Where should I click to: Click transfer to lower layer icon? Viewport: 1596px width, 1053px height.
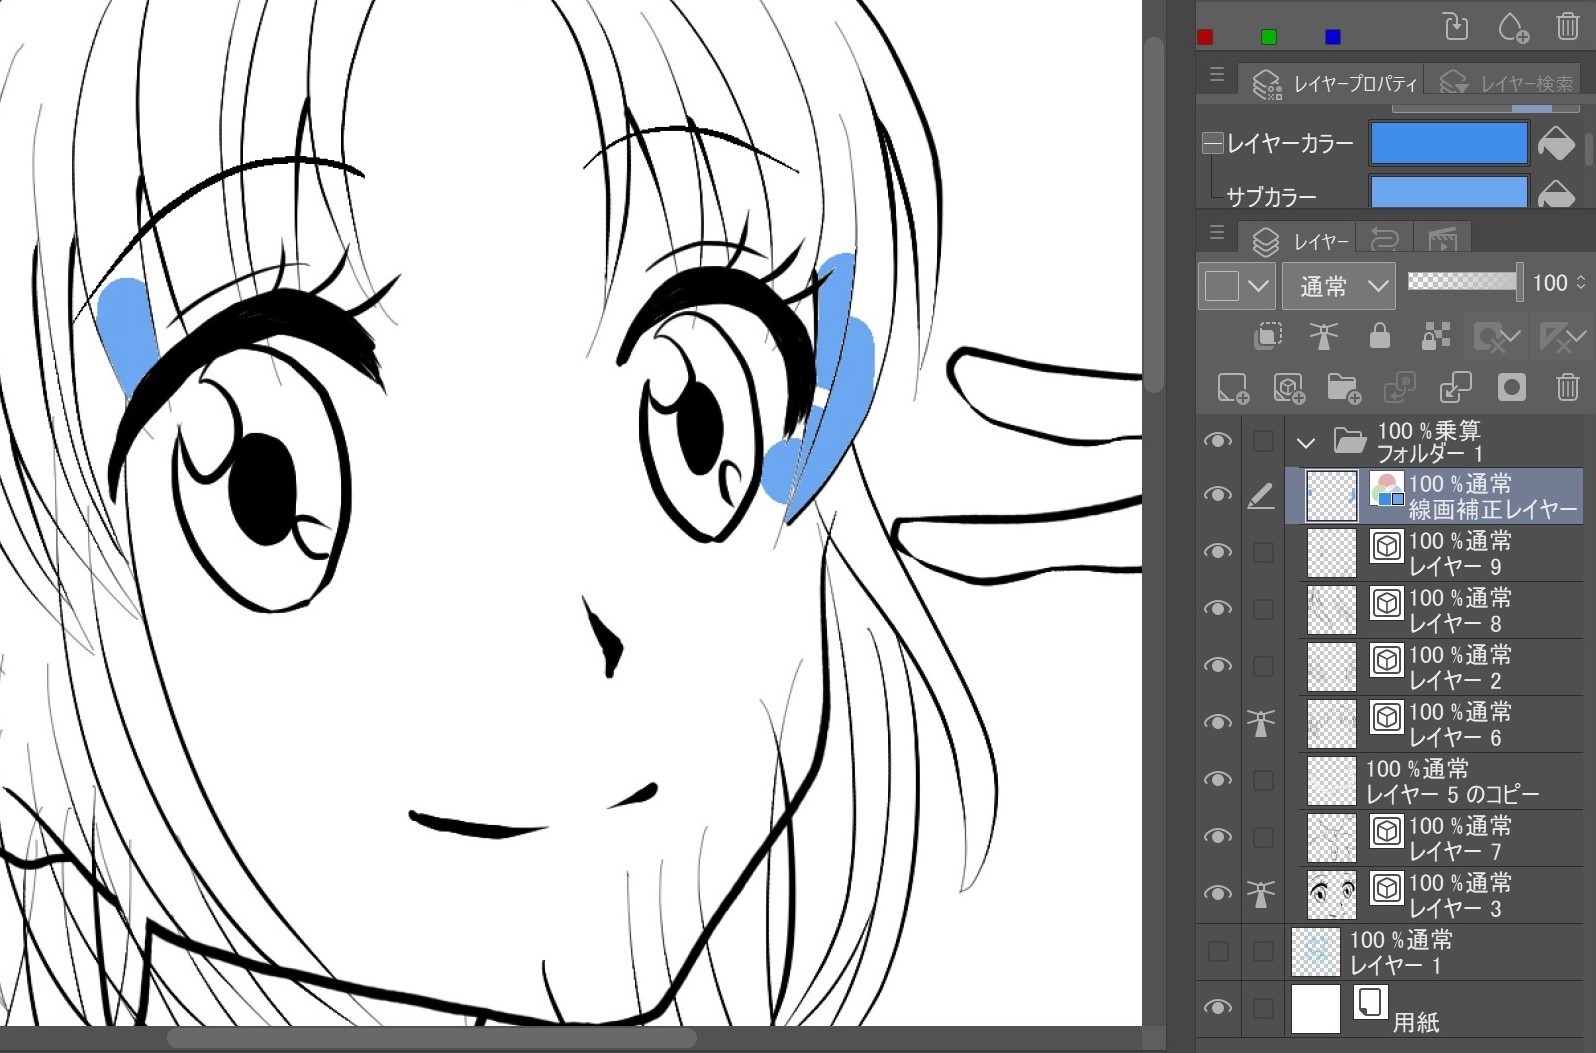point(1399,388)
